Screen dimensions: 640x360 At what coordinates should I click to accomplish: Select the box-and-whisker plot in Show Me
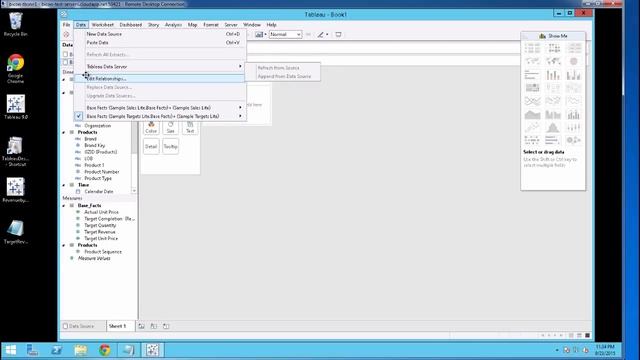pyautogui.click(x=573, y=128)
